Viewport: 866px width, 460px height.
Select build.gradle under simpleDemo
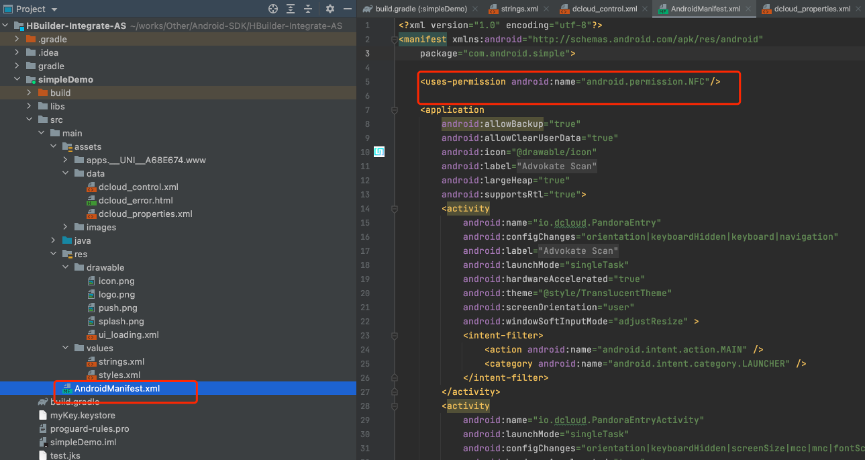coord(75,401)
